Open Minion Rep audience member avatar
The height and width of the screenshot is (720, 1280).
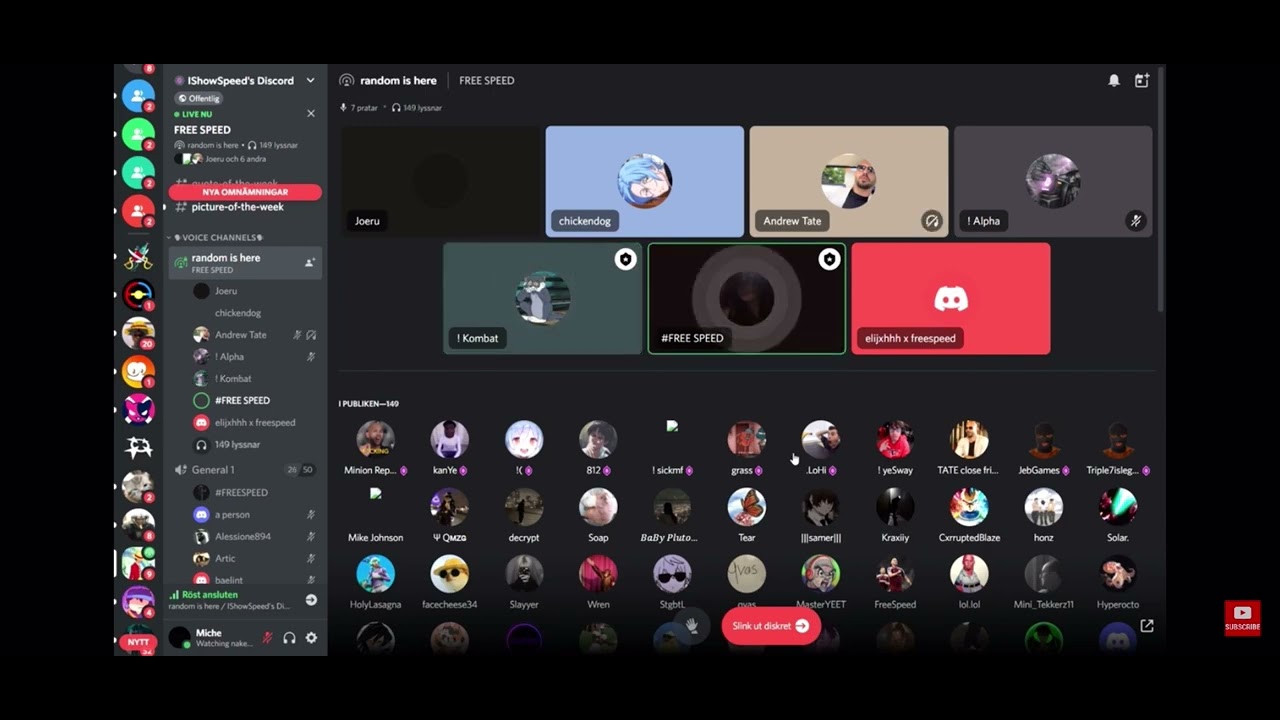pos(375,439)
